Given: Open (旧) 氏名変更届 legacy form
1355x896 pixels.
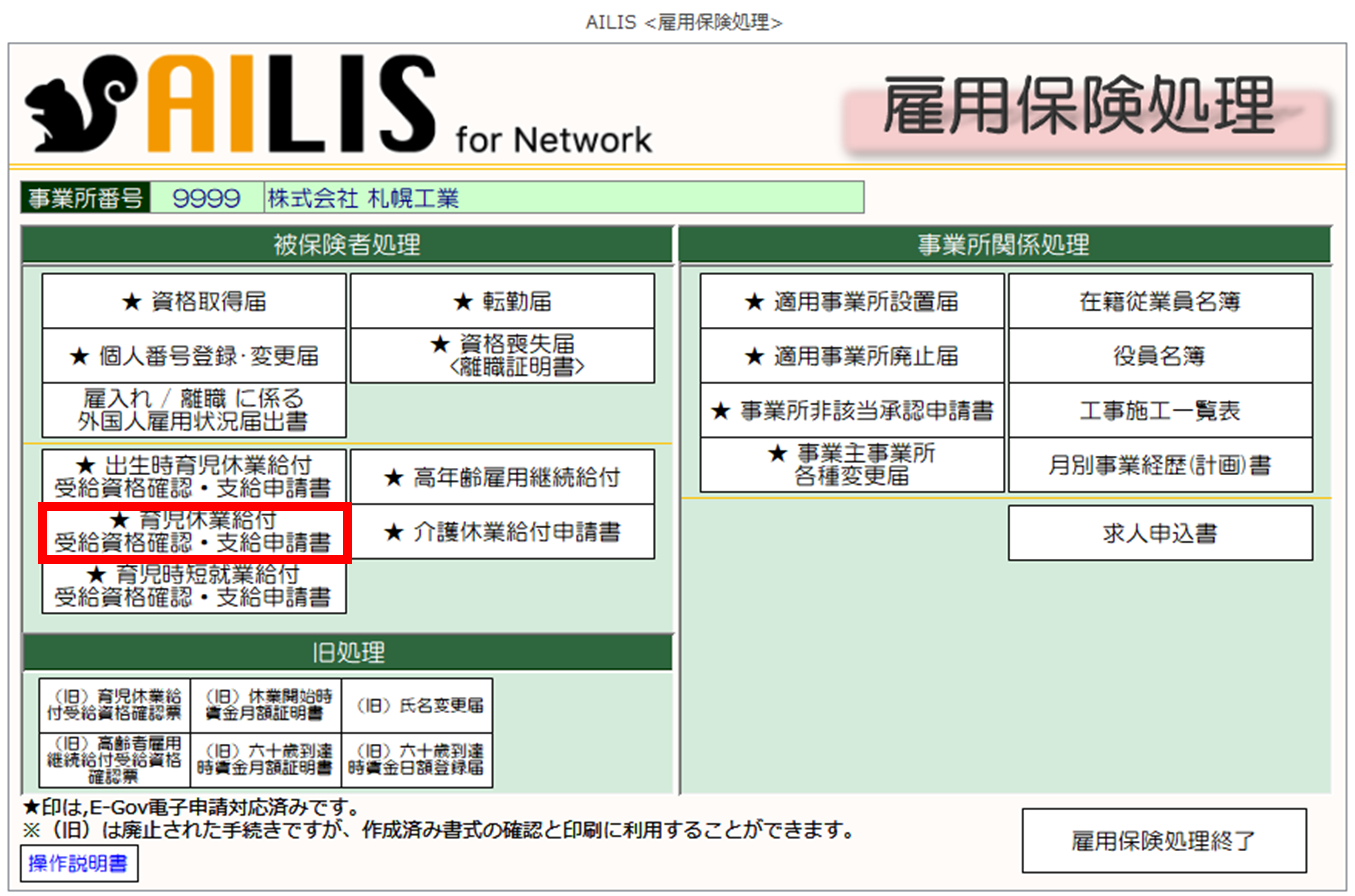Looking at the screenshot, I should (417, 706).
